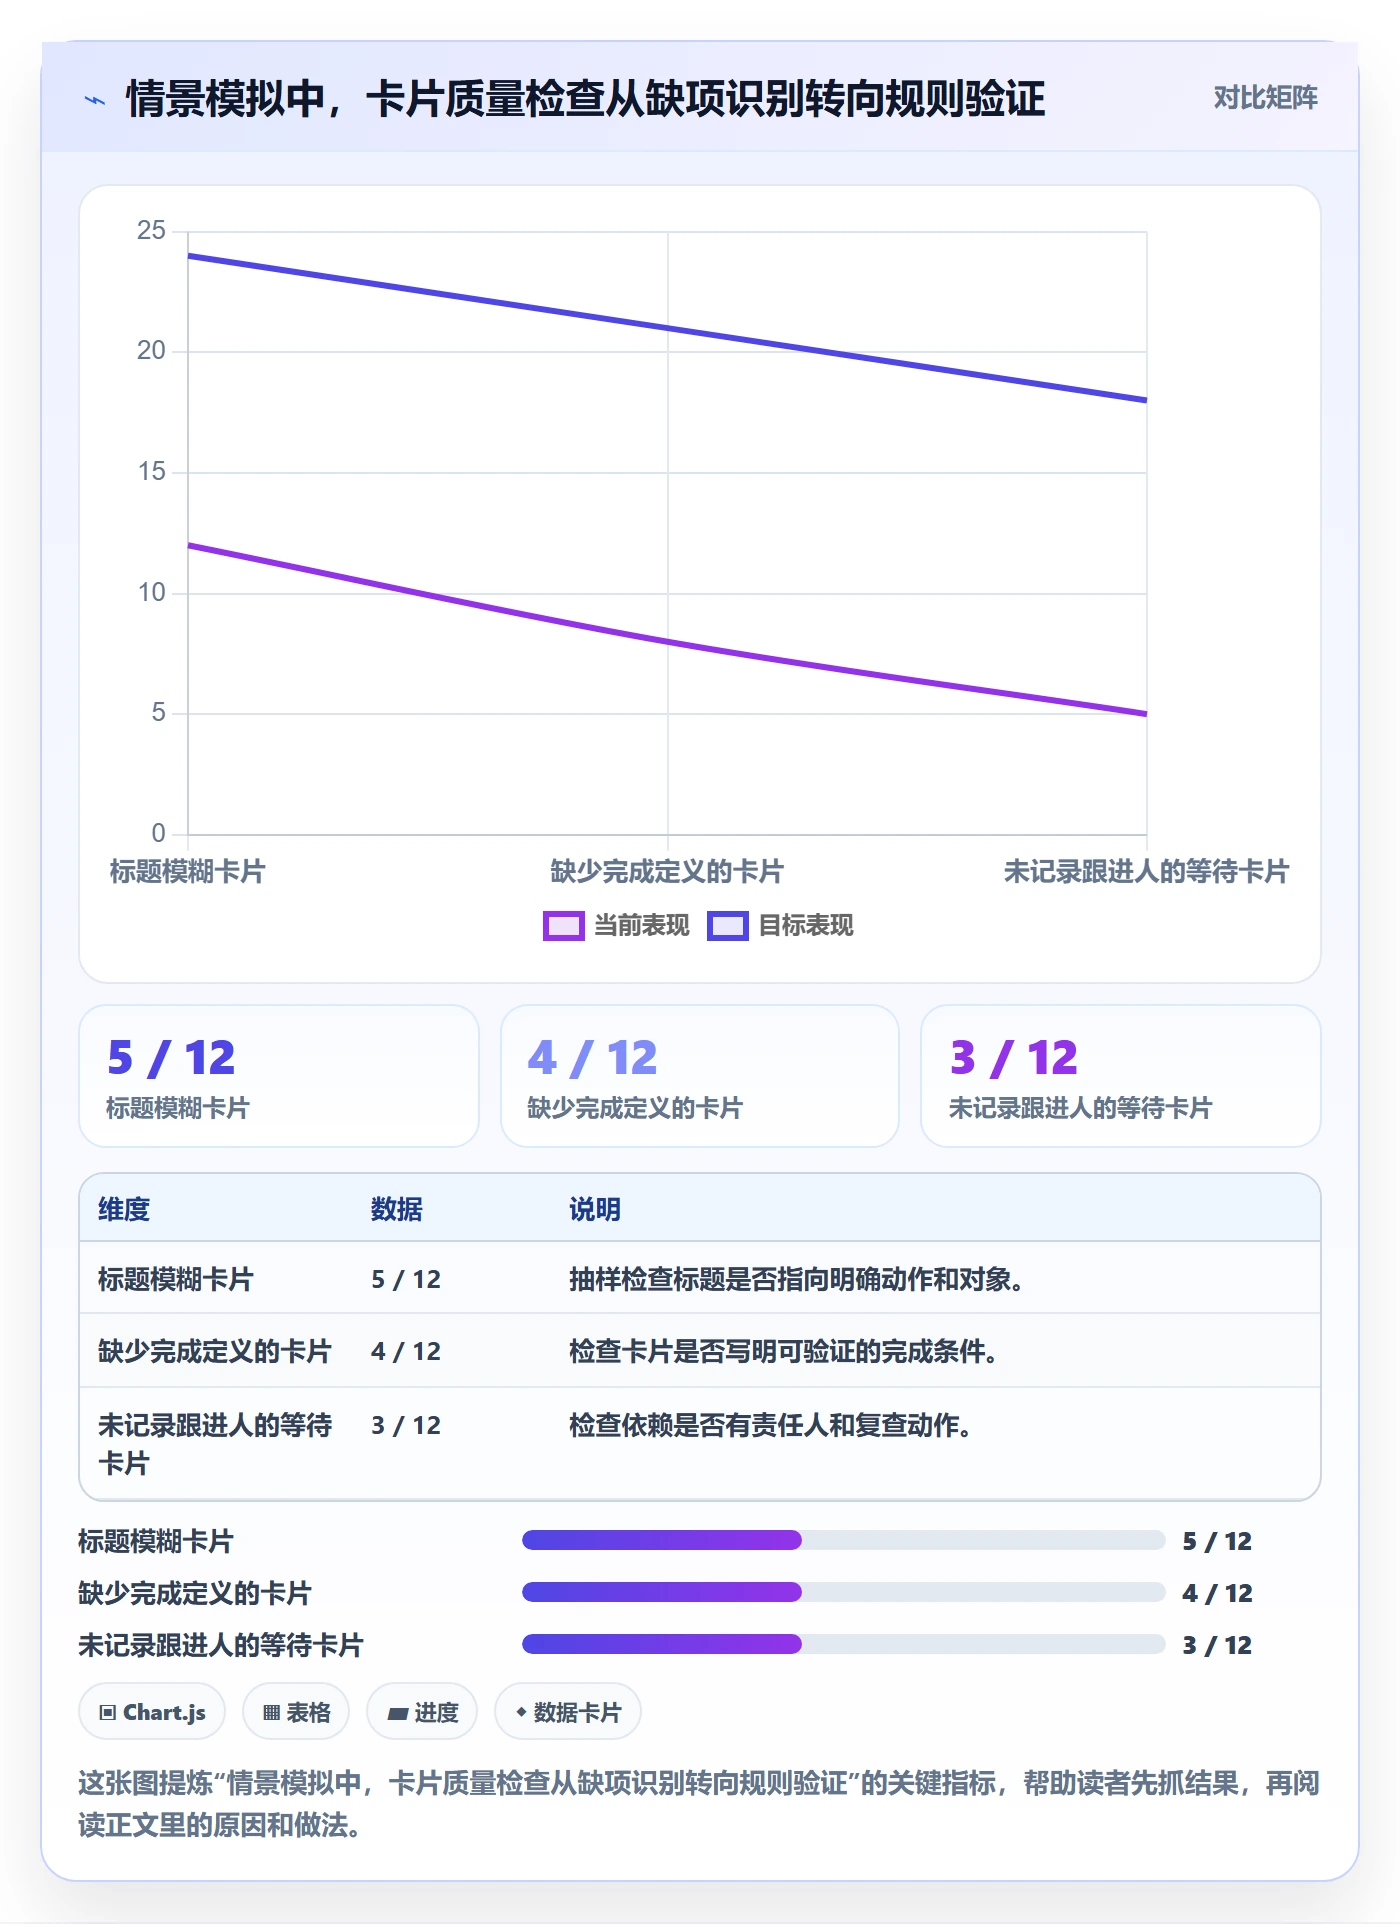Viewport: 1400px width, 1924px height.
Task: Click x-axis label 缺少完成定义的卡片 on chart
Action: tap(667, 871)
